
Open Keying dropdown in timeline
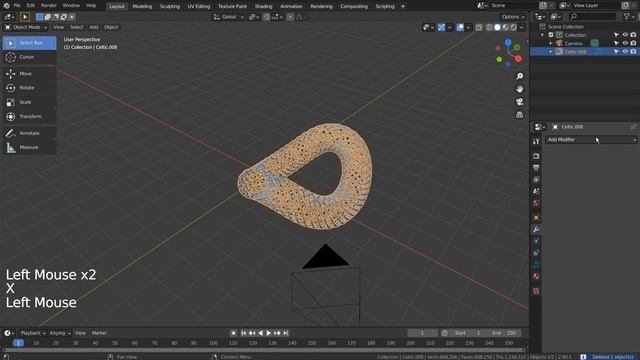point(60,333)
